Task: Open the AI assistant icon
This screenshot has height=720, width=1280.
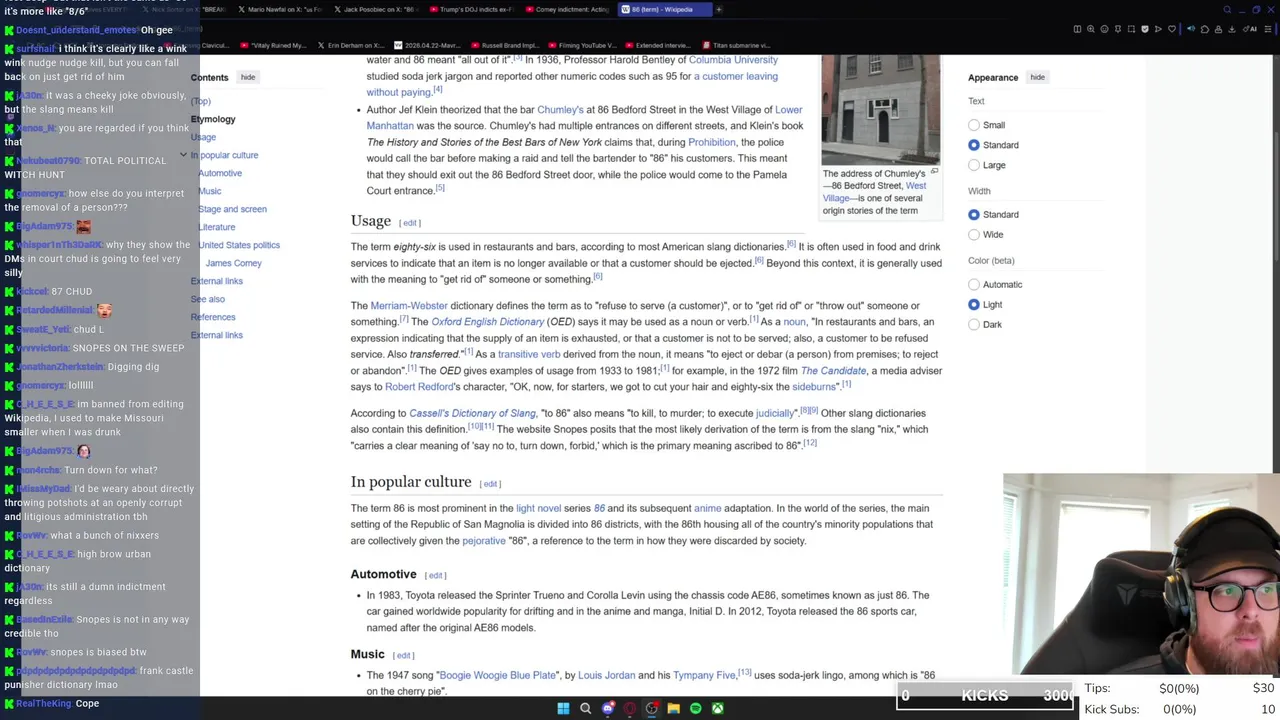Action: coord(1250,29)
